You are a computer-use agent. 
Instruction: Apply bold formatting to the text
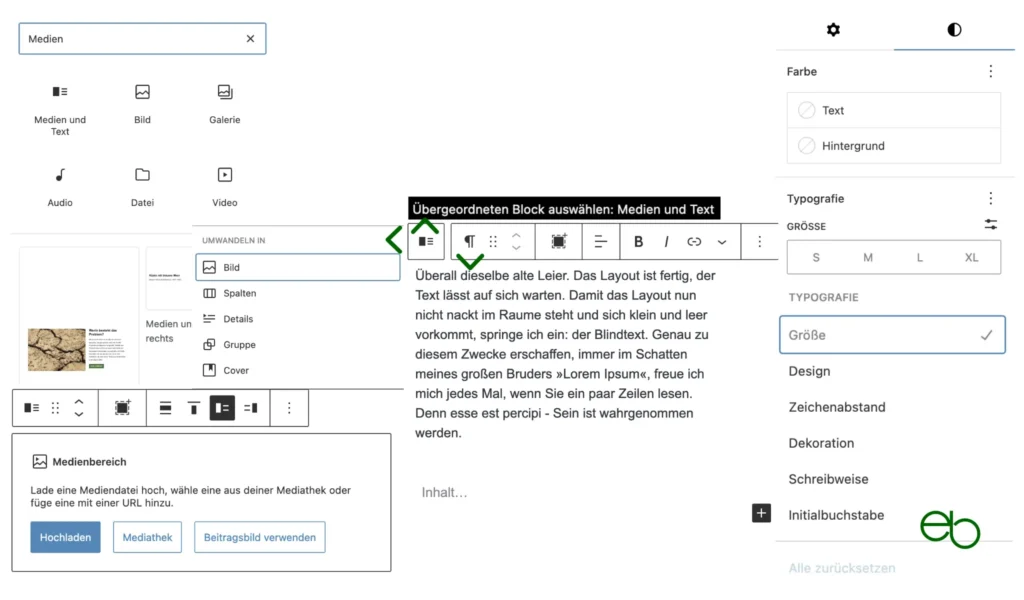point(638,241)
